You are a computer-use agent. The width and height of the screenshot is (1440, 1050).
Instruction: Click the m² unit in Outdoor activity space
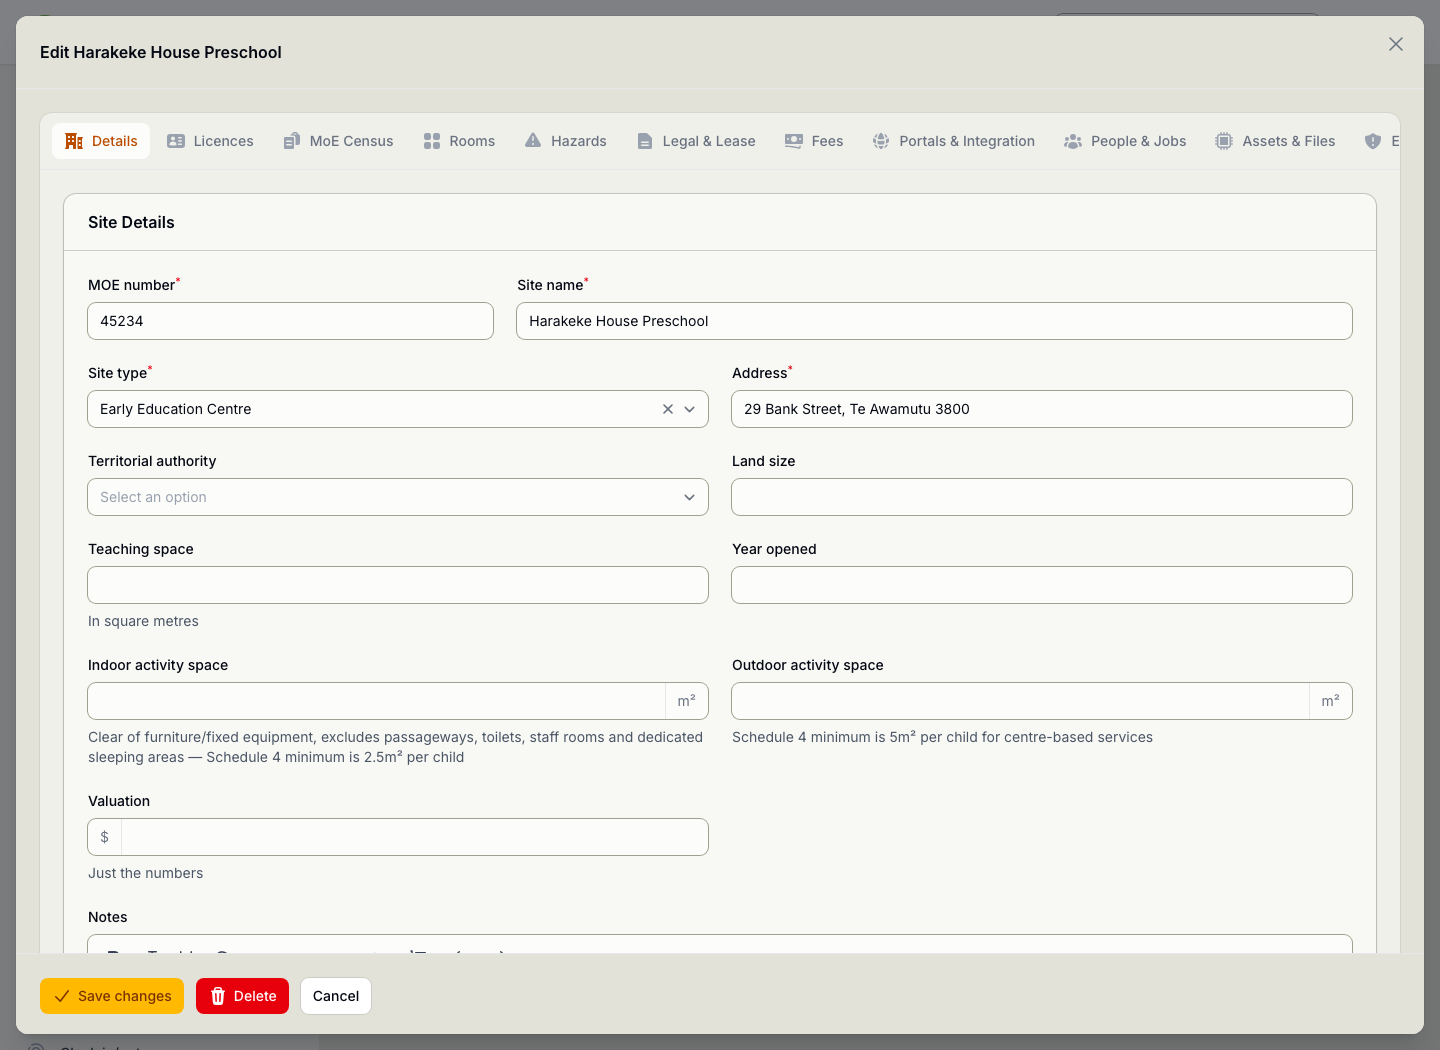coord(1331,701)
